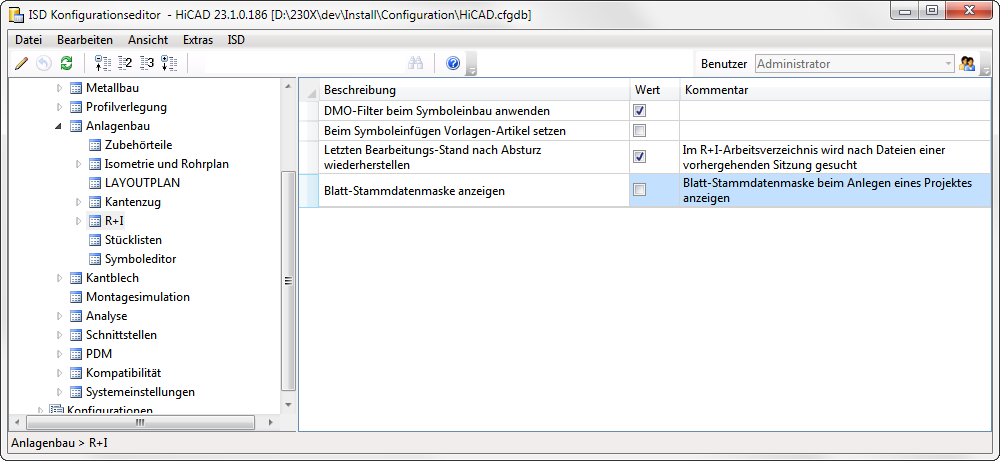Screen dimensions: 1000x461
Task: Expand the PDM tree node
Action: click(x=59, y=354)
